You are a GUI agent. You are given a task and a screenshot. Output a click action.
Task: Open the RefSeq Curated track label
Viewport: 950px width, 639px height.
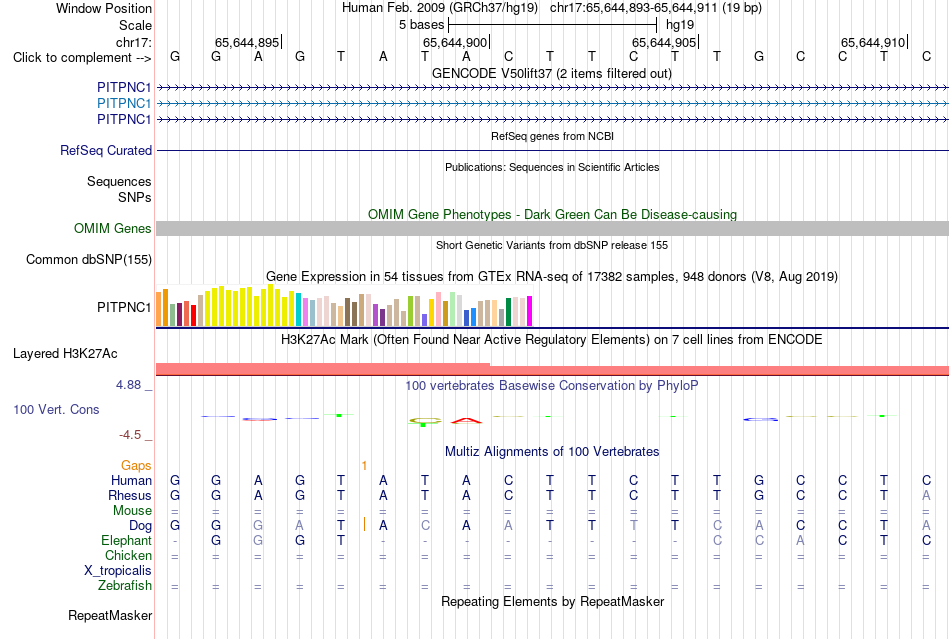click(105, 150)
